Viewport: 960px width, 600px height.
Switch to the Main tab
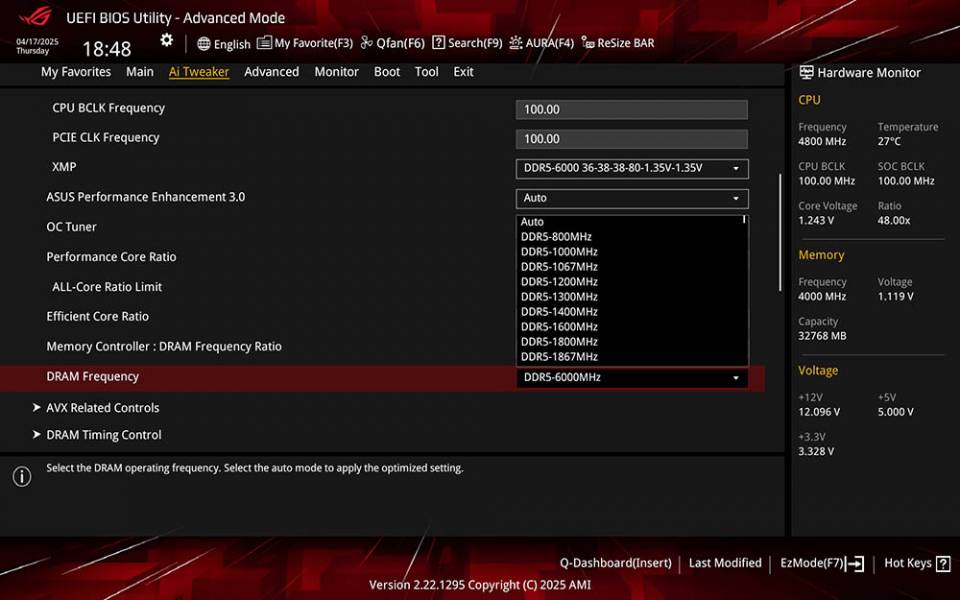140,72
